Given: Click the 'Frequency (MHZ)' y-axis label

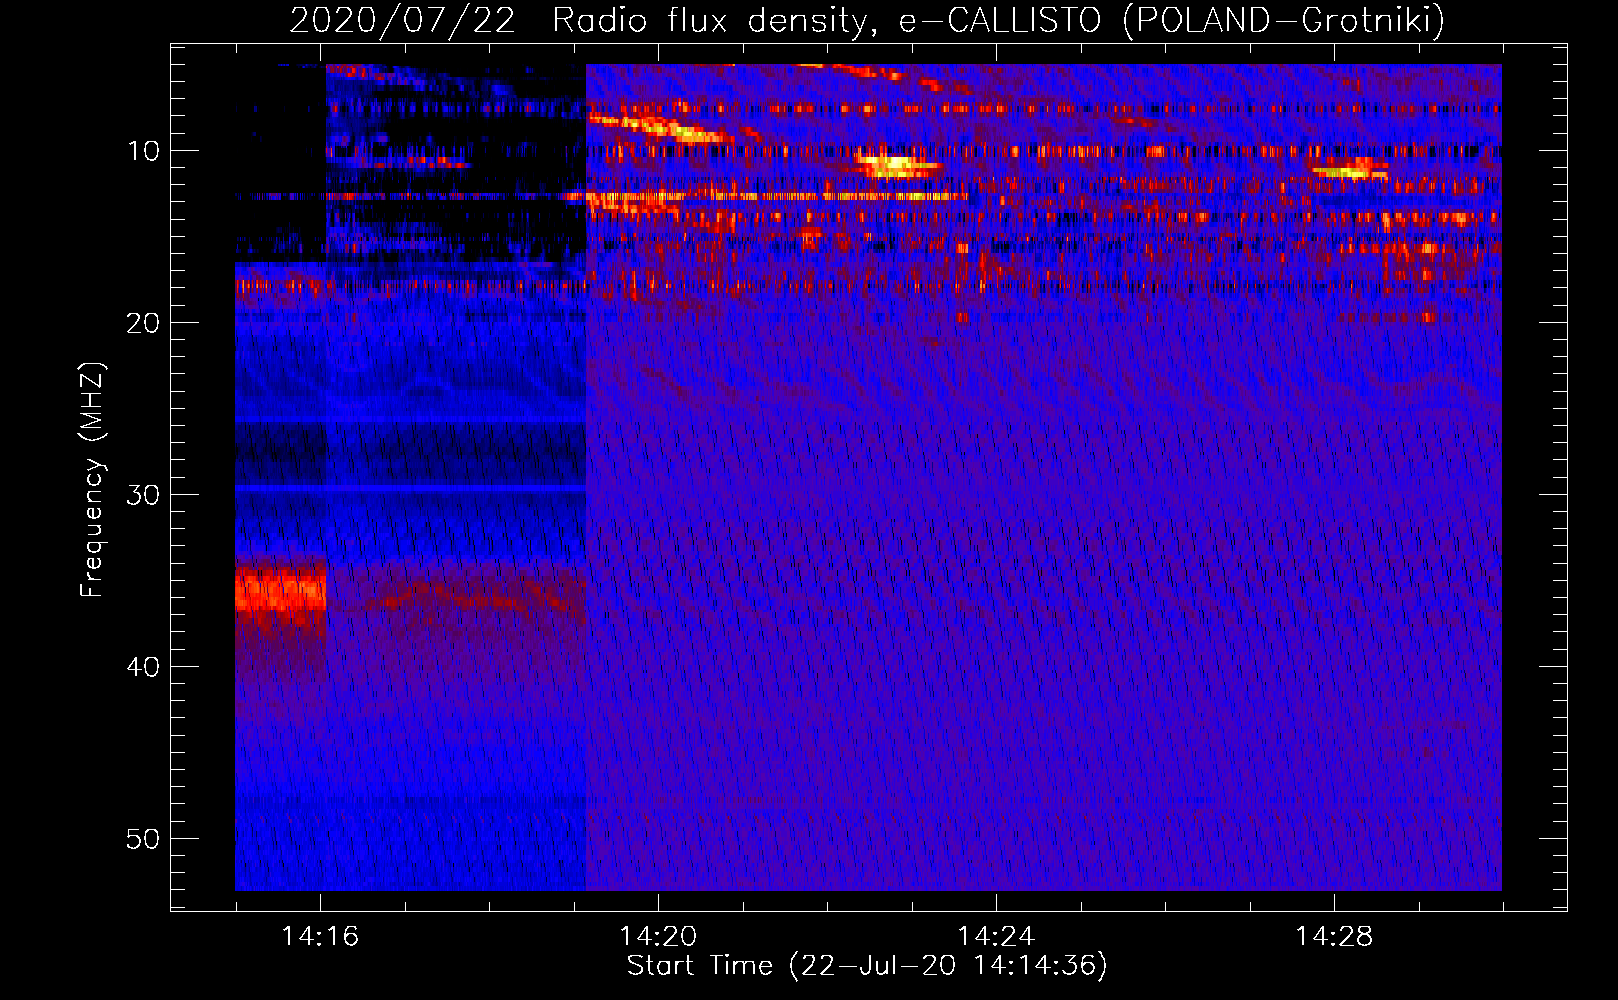Looking at the screenshot, I should pyautogui.click(x=92, y=480).
